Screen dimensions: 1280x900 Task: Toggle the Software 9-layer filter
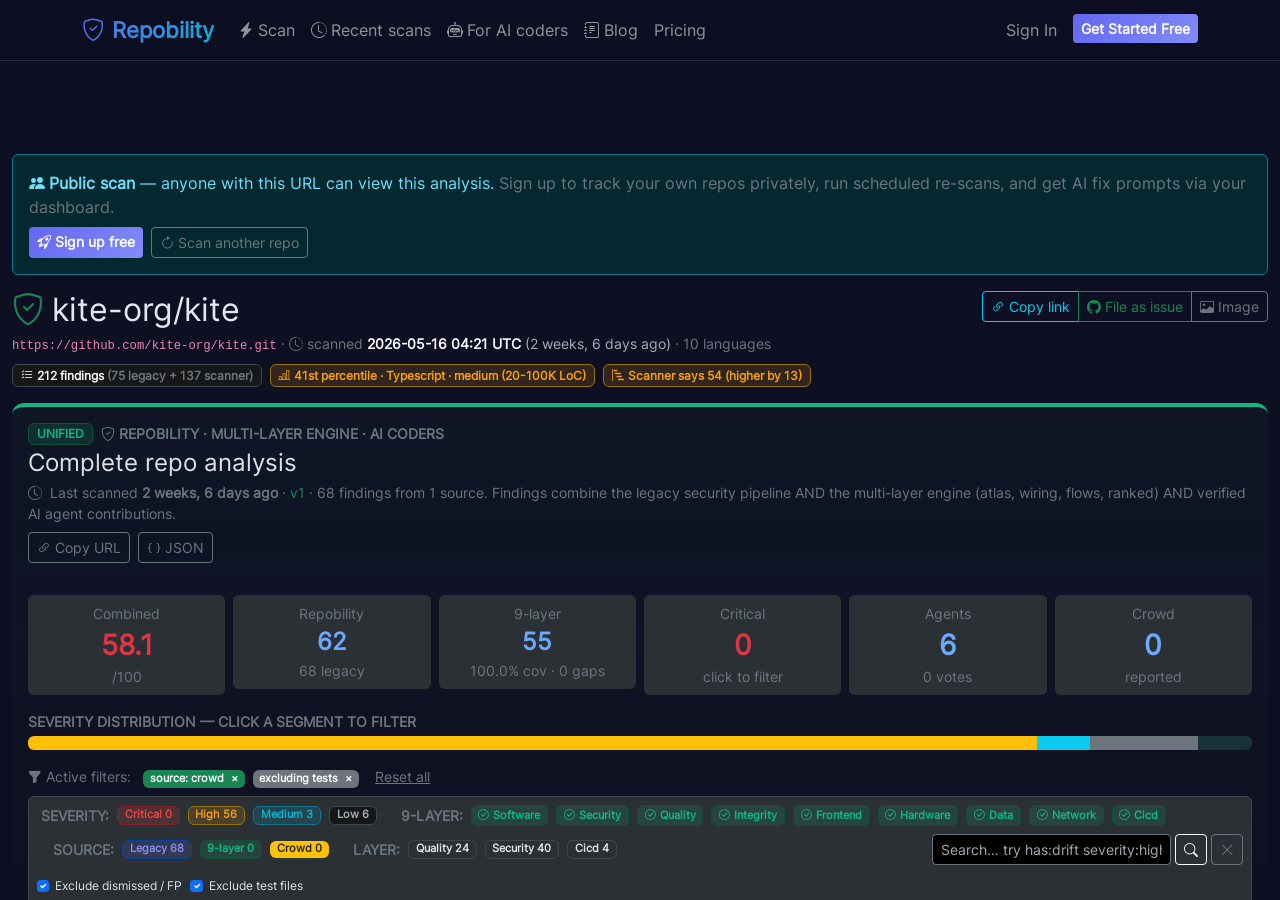(510, 815)
